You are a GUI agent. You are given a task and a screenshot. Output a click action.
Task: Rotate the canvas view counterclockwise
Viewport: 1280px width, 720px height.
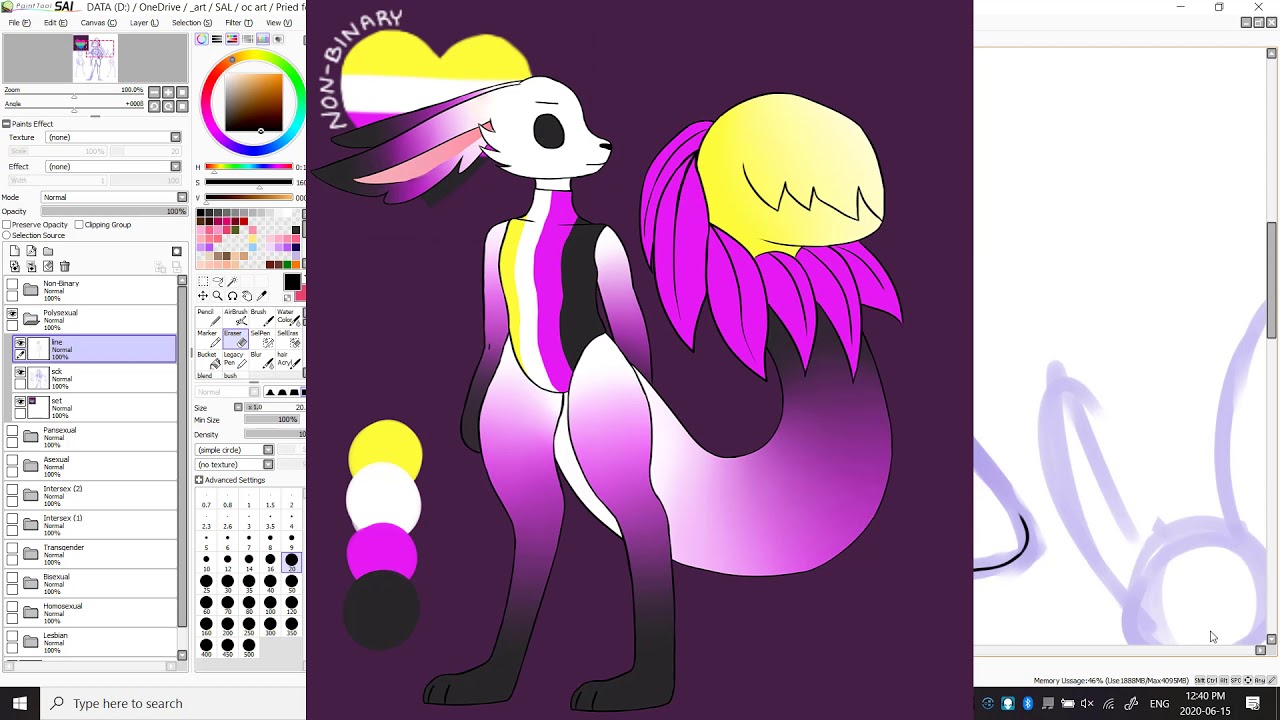pos(154,106)
